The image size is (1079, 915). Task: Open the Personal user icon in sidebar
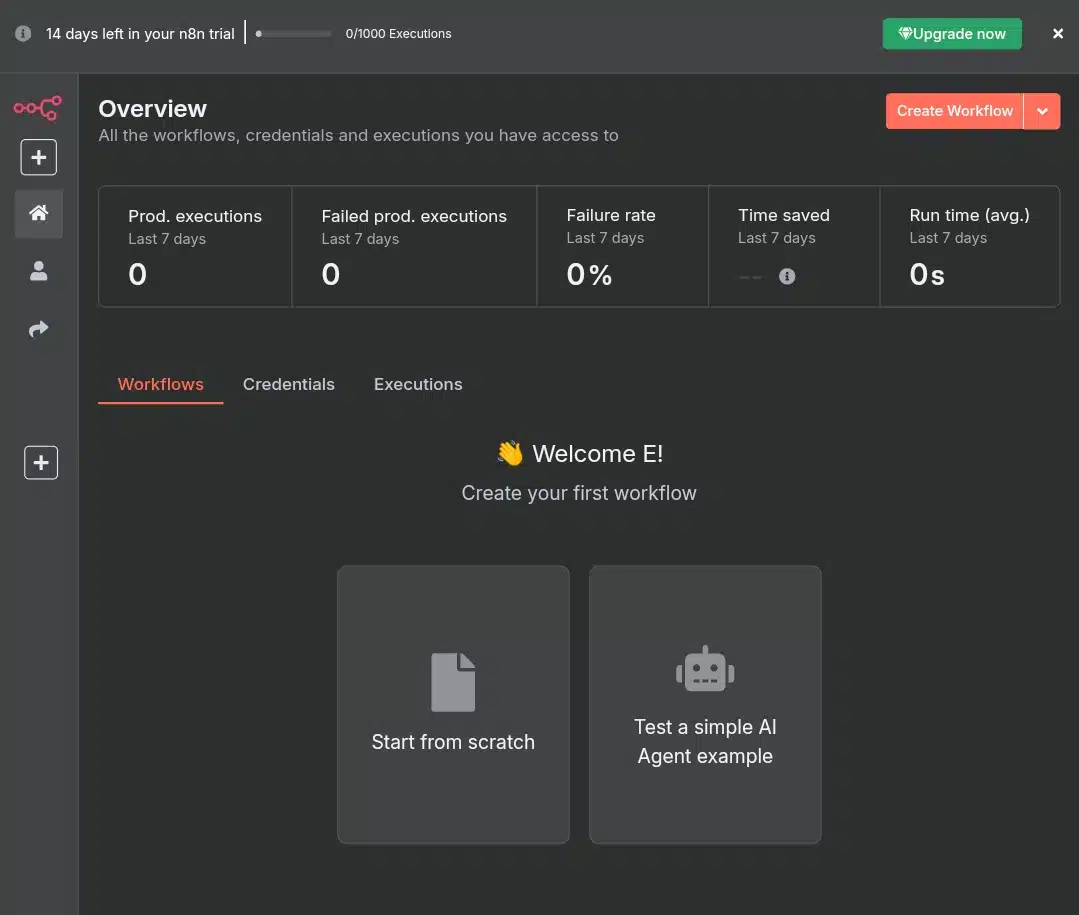point(39,271)
